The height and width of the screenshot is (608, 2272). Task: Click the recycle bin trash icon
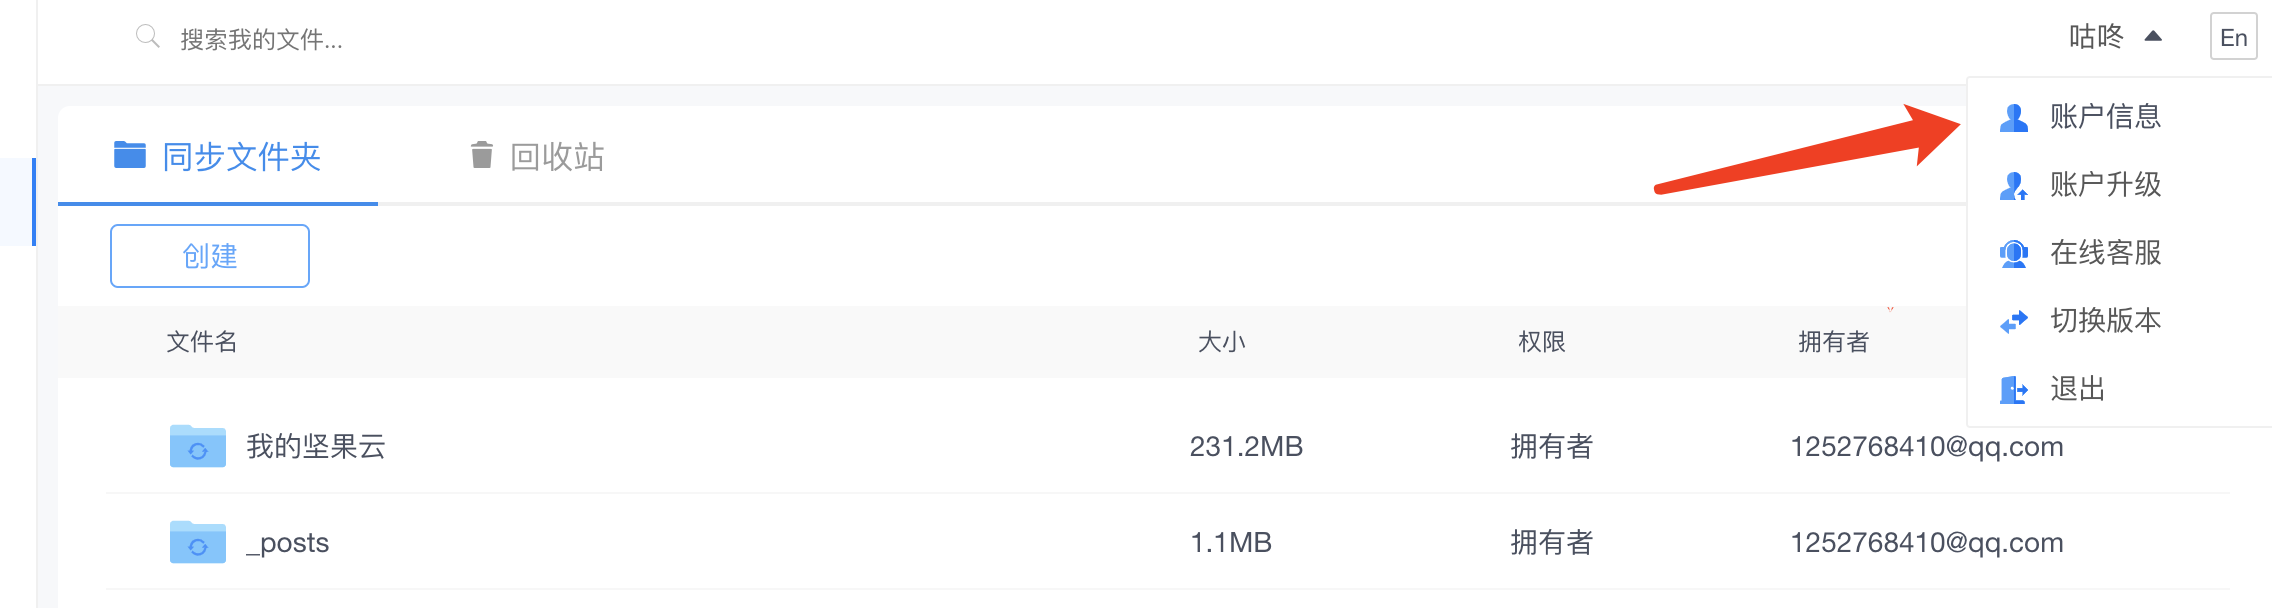point(482,155)
